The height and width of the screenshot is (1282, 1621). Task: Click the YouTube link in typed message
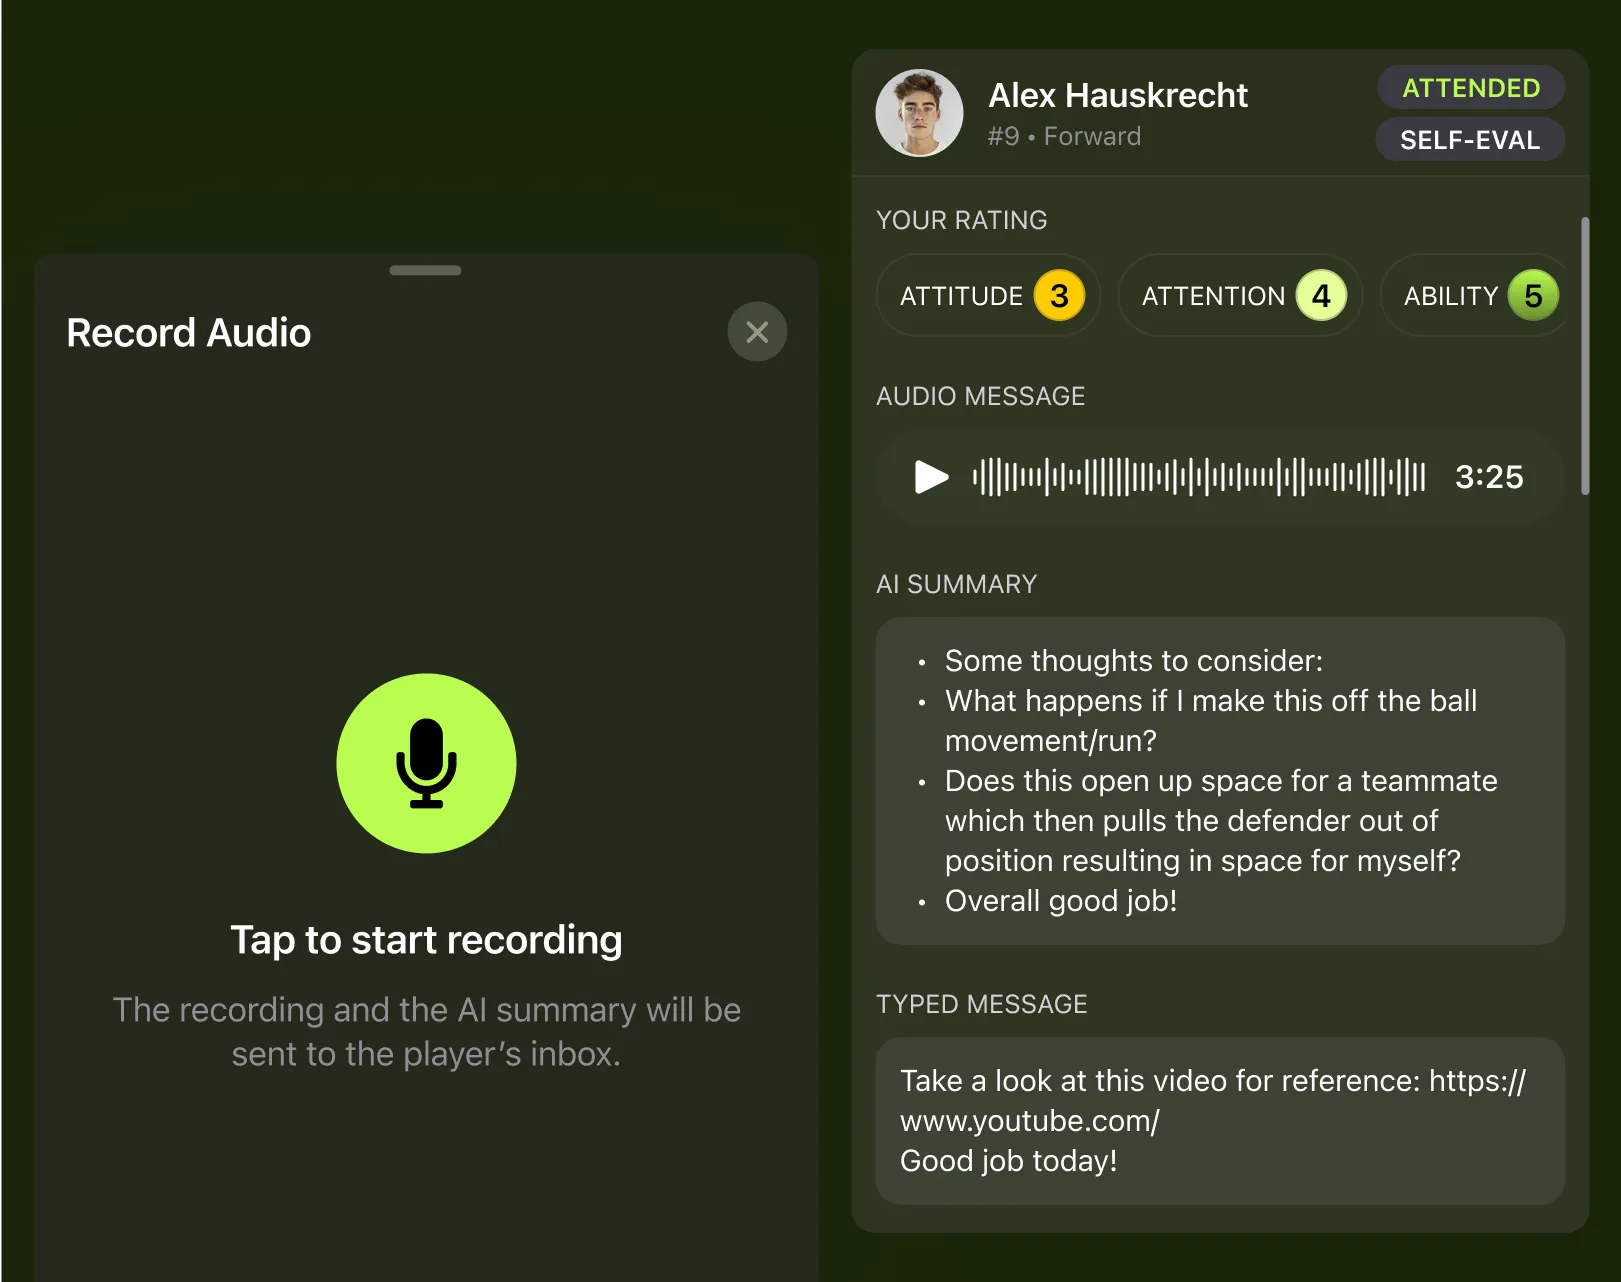click(x=1213, y=1100)
